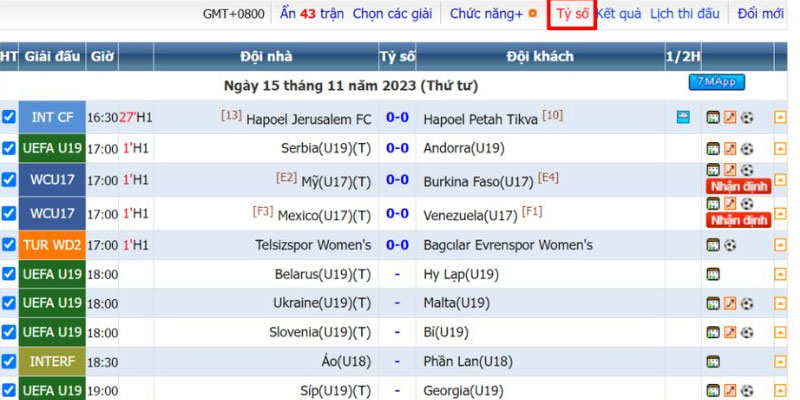Click odds trend icon in Ukraine(U19) row
This screenshot has height=400, width=800.
pyautogui.click(x=730, y=303)
